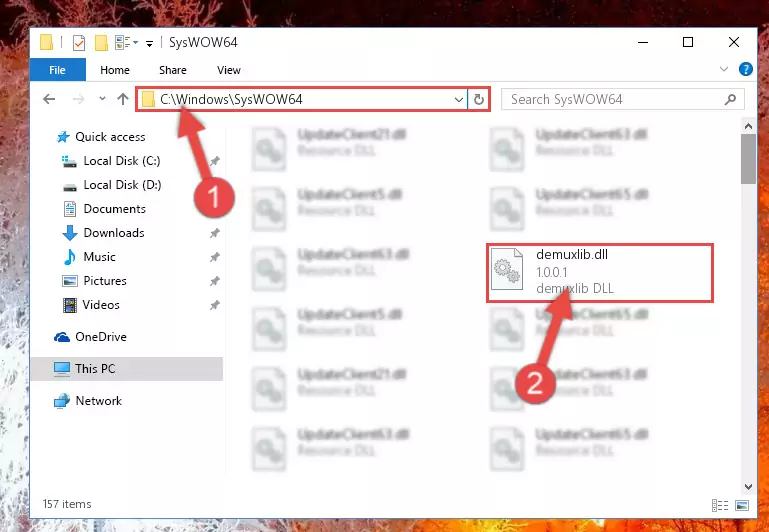
Task: Click the Documents page icon in the sidebar
Action: [x=70, y=209]
